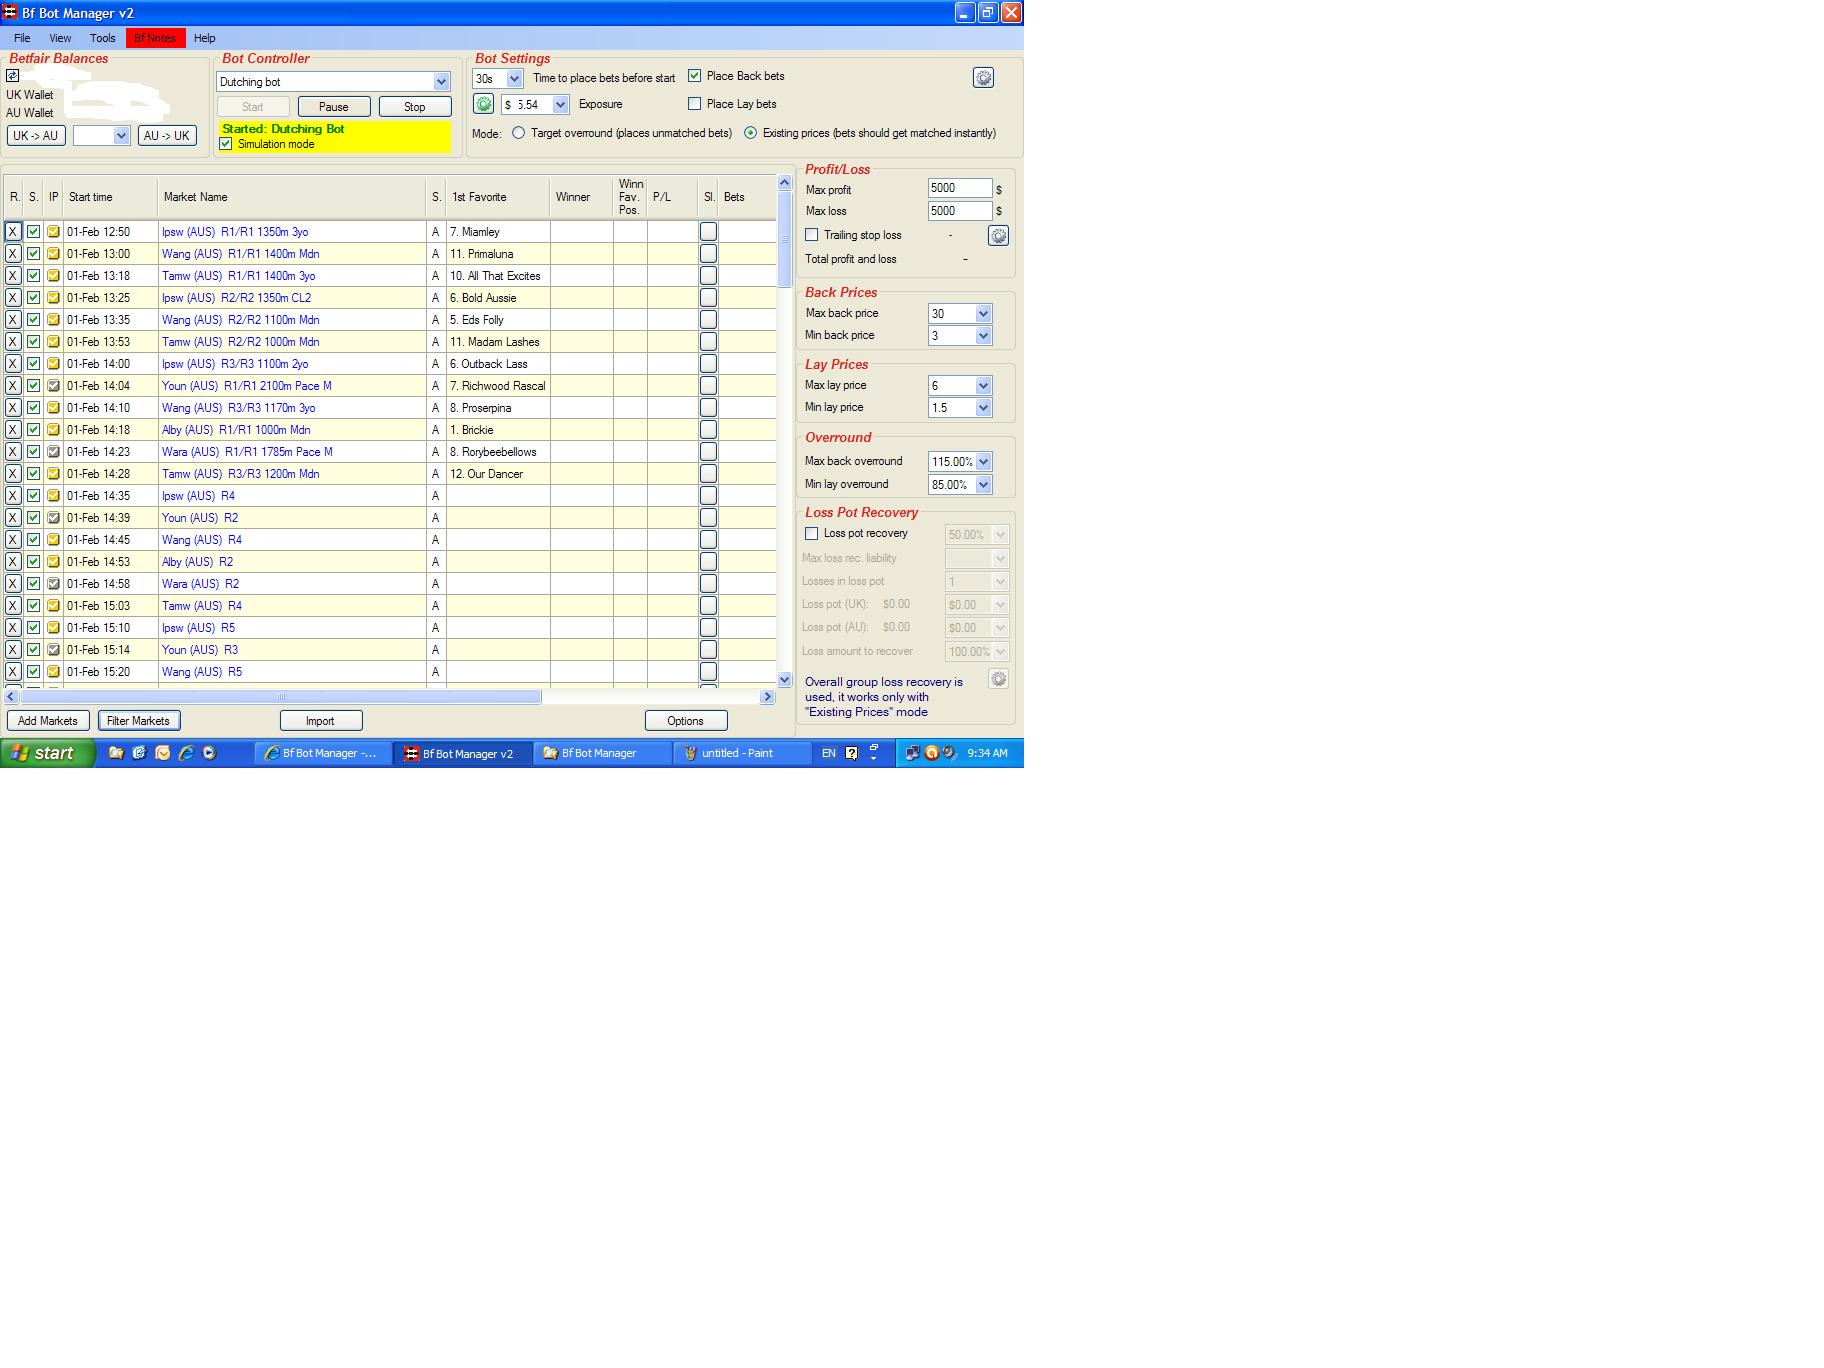Open media player quick launch icon

[209, 753]
